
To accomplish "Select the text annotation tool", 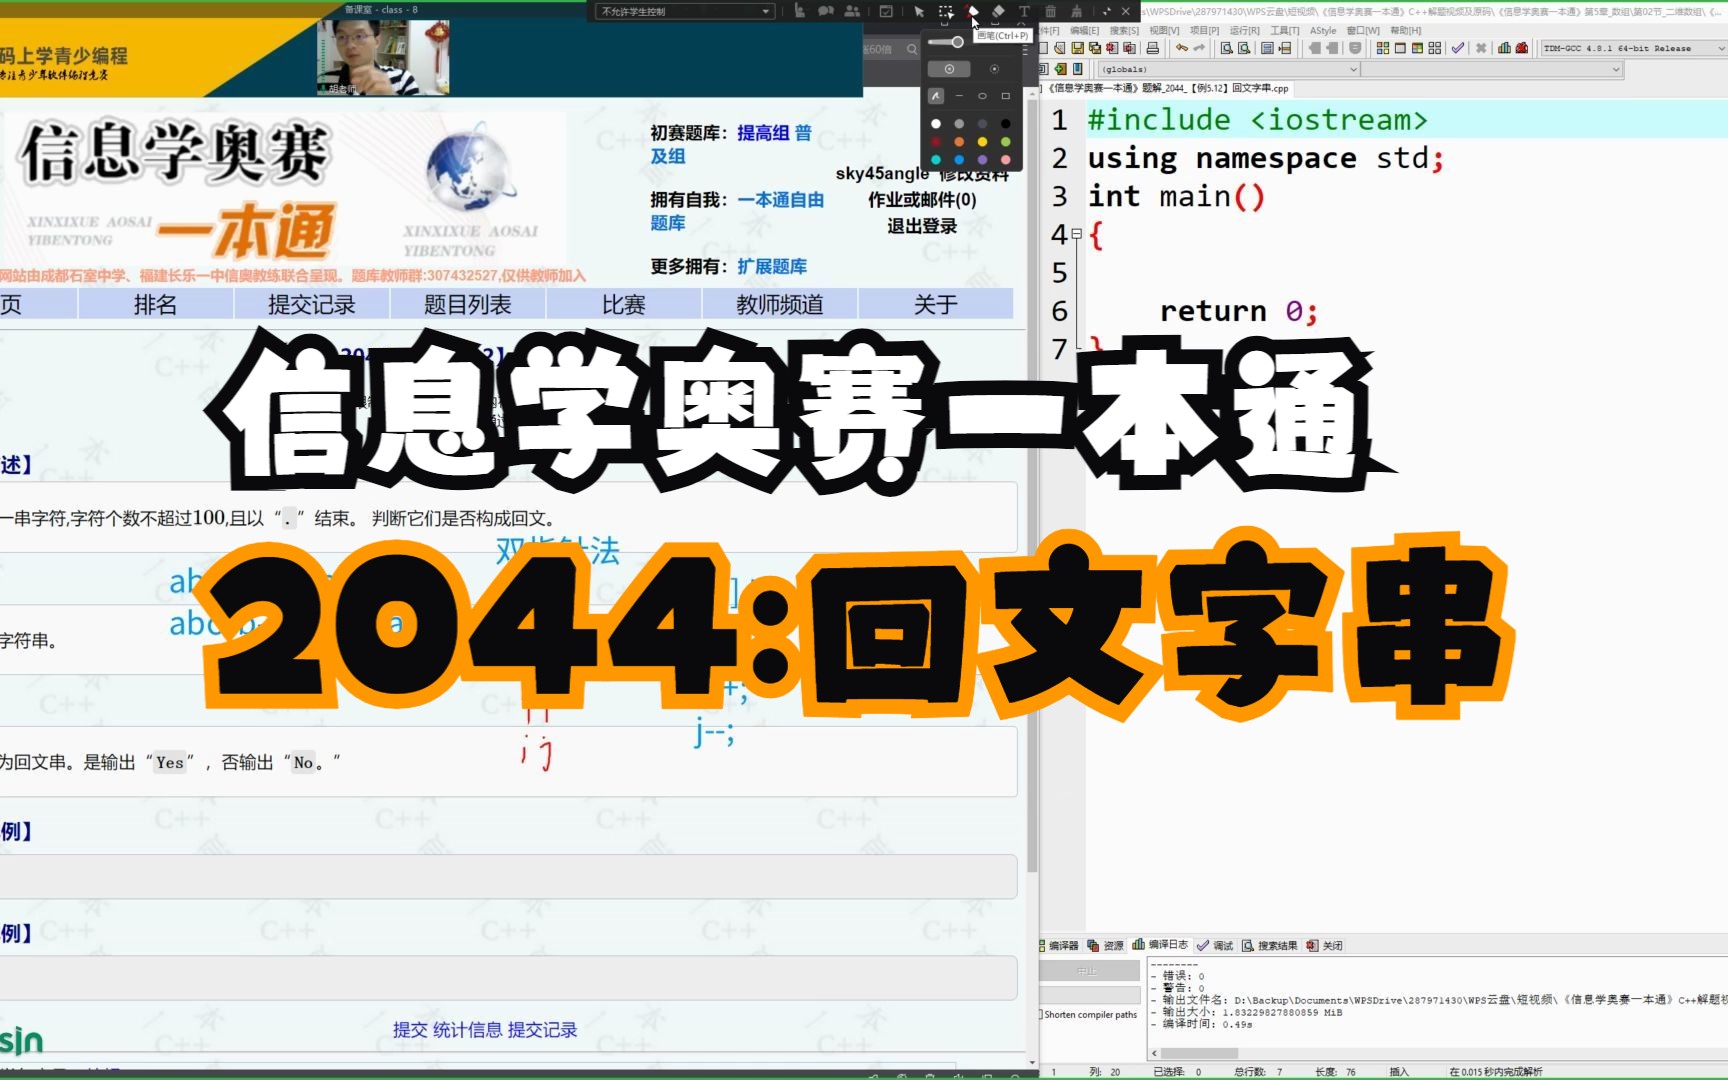I will pyautogui.click(x=1024, y=11).
